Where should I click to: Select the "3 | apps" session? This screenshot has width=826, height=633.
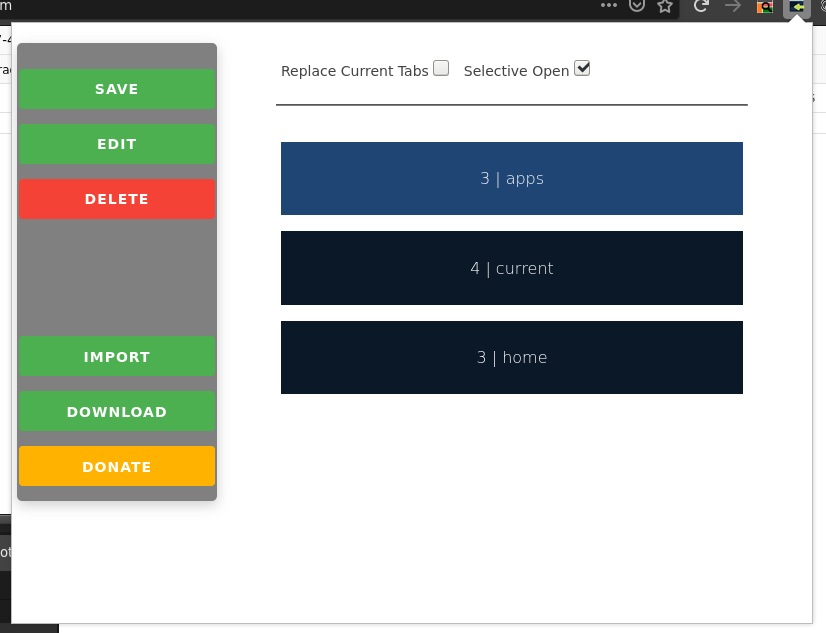(512, 179)
